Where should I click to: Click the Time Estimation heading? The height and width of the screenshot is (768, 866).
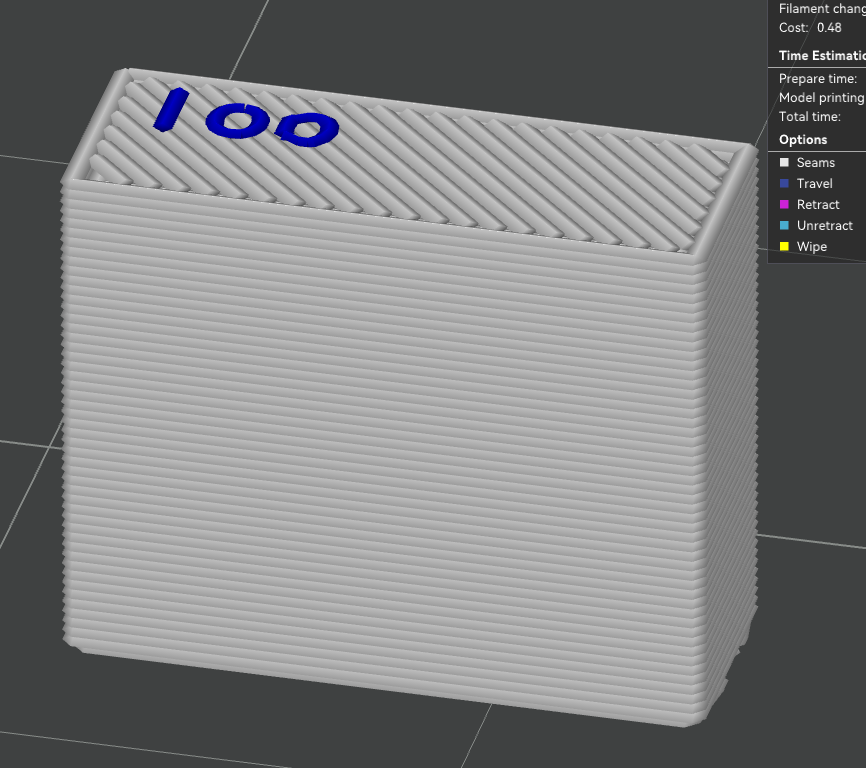822,56
